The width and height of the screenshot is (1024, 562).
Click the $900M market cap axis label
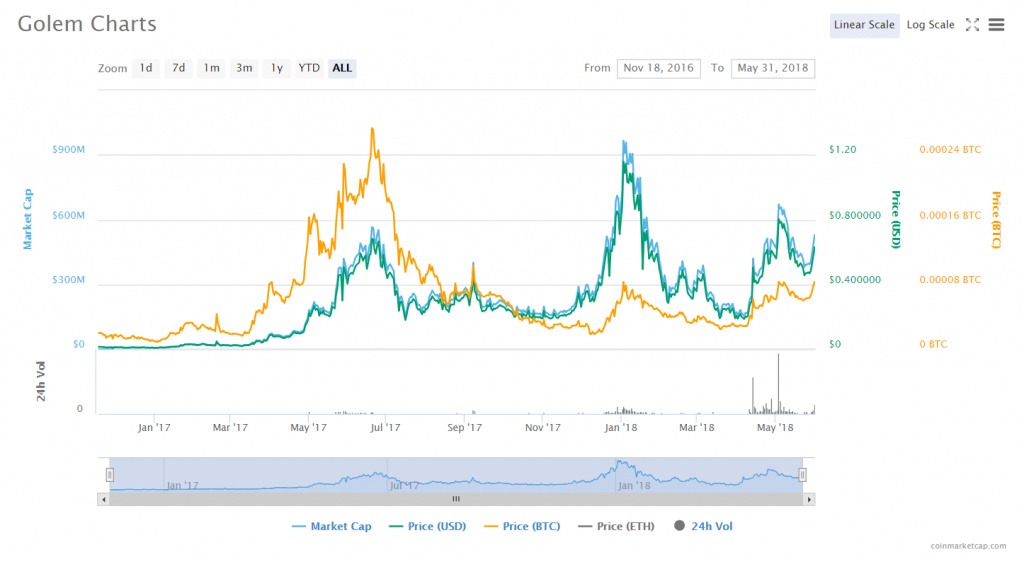[x=69, y=149]
